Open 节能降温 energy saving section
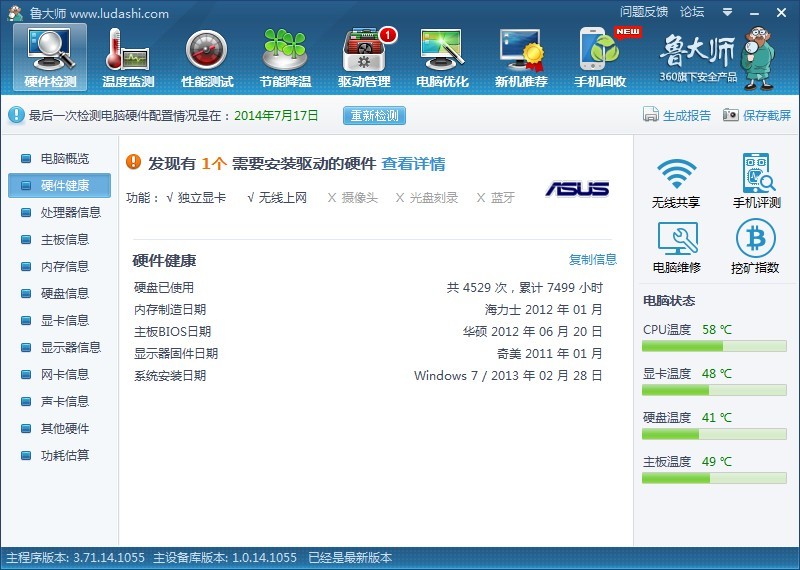 click(285, 58)
